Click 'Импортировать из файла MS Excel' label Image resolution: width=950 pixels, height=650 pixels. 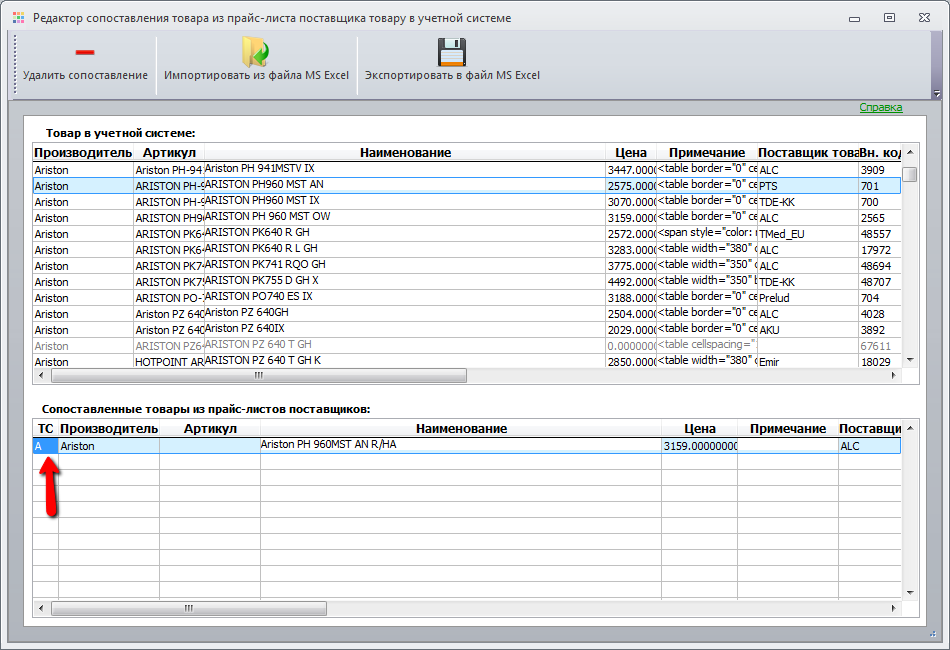[256, 75]
